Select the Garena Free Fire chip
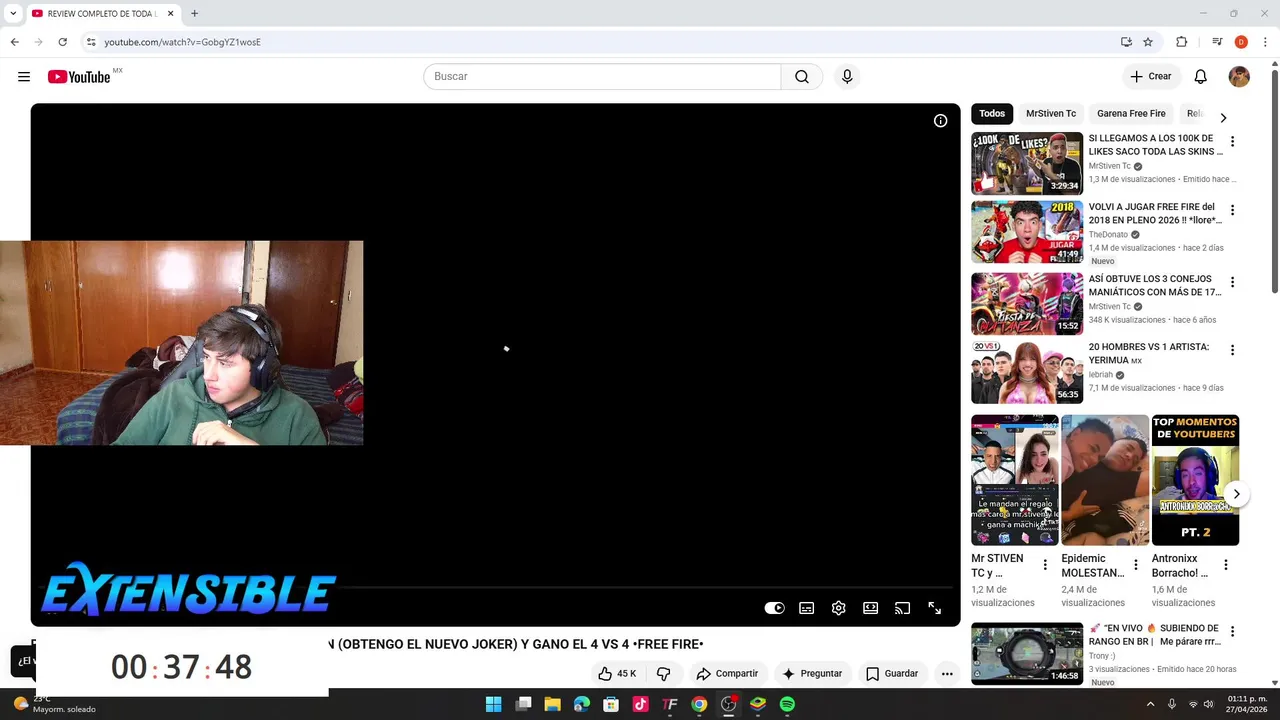 tap(1131, 114)
